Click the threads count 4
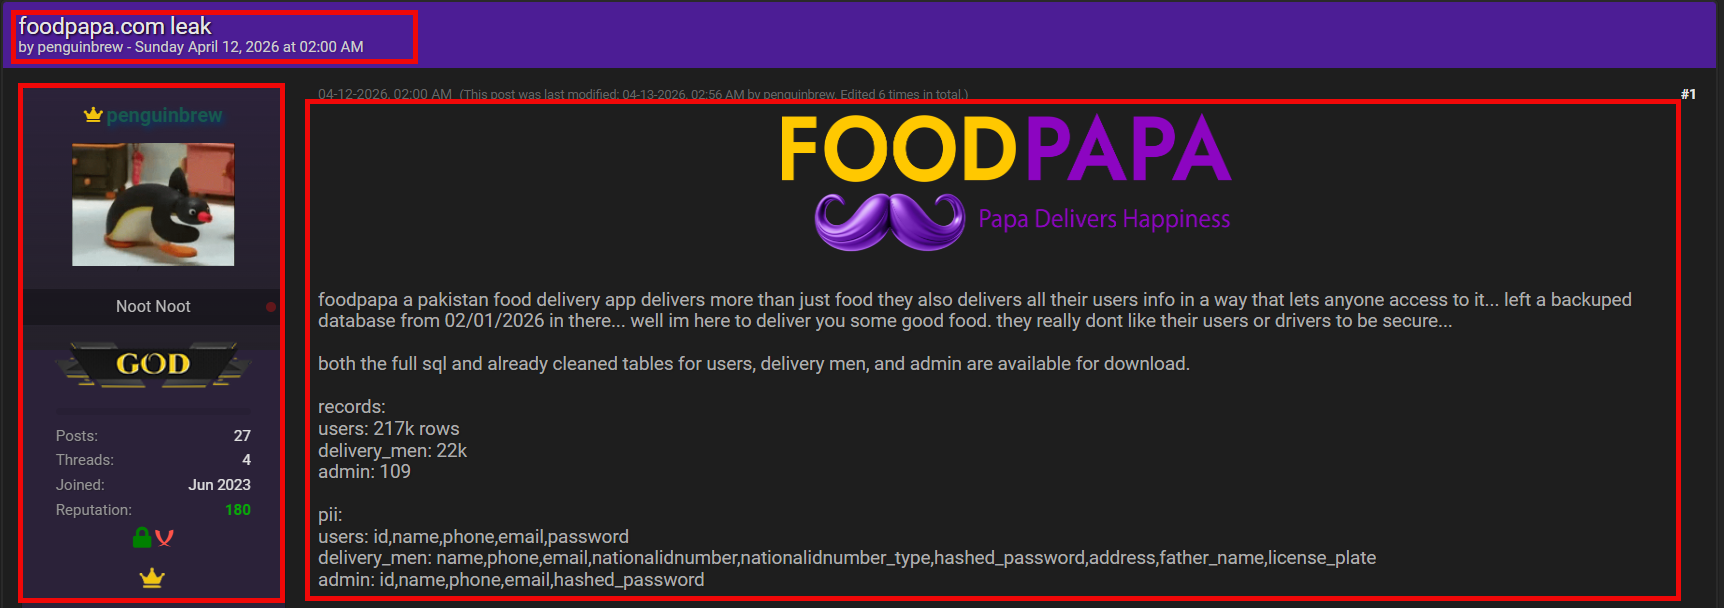 [246, 460]
